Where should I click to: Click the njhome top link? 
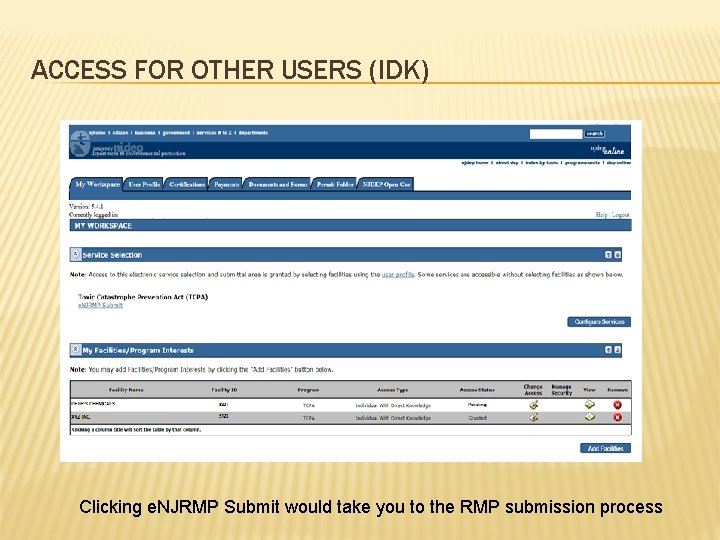tap(97, 133)
